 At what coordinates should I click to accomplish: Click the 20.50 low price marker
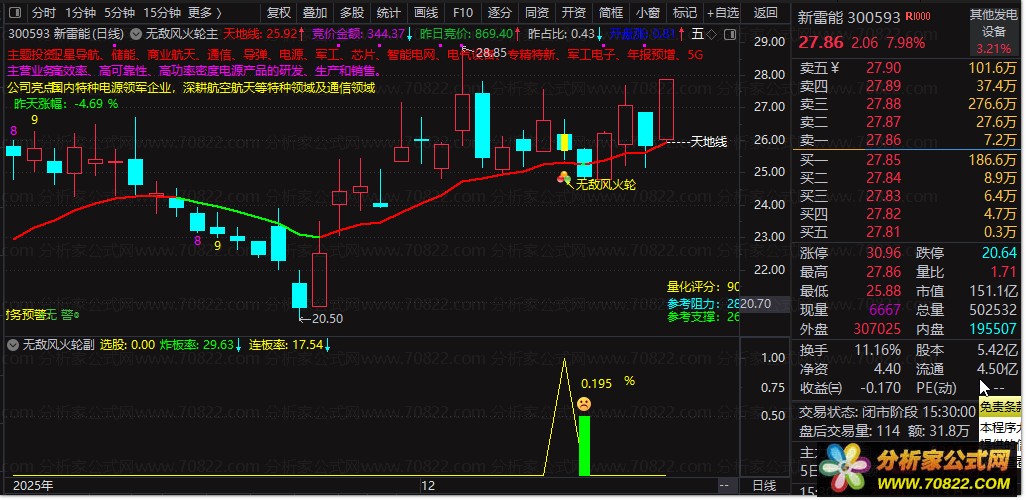click(327, 318)
